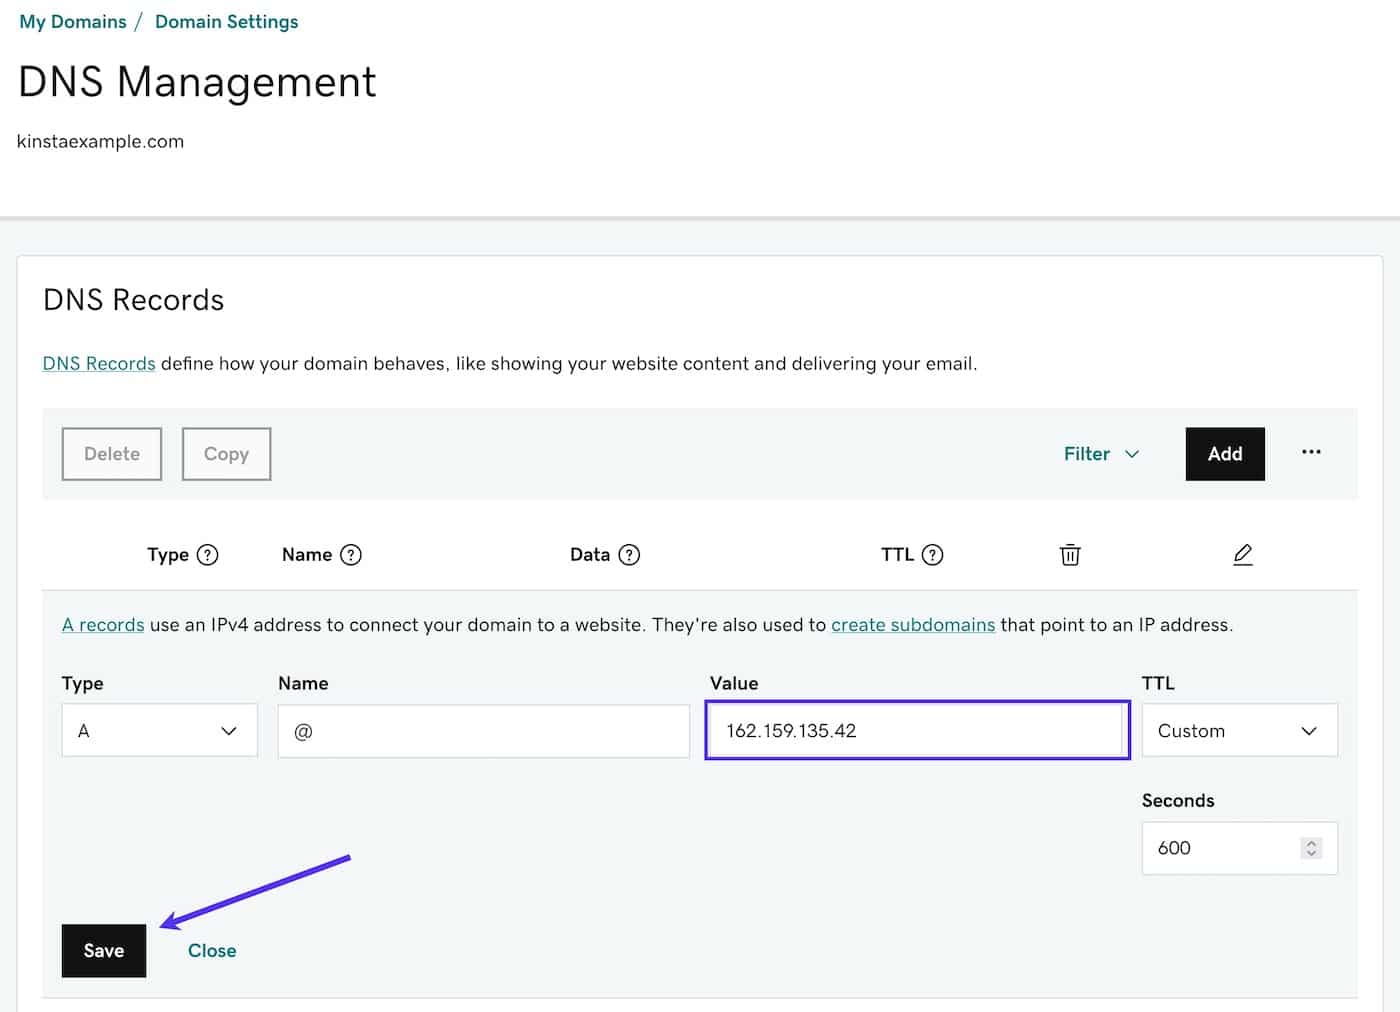Navigate to My Domains breadcrumb

tap(72, 21)
